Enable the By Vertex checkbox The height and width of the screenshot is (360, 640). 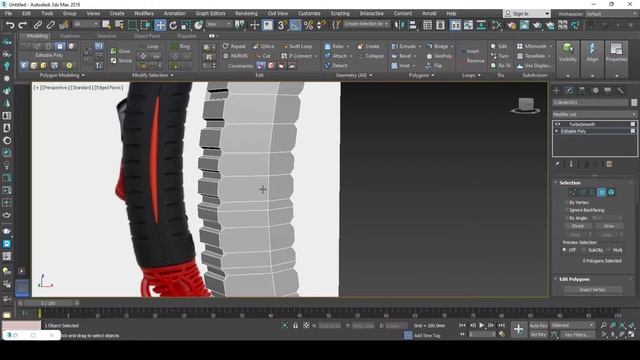[x=567, y=202]
